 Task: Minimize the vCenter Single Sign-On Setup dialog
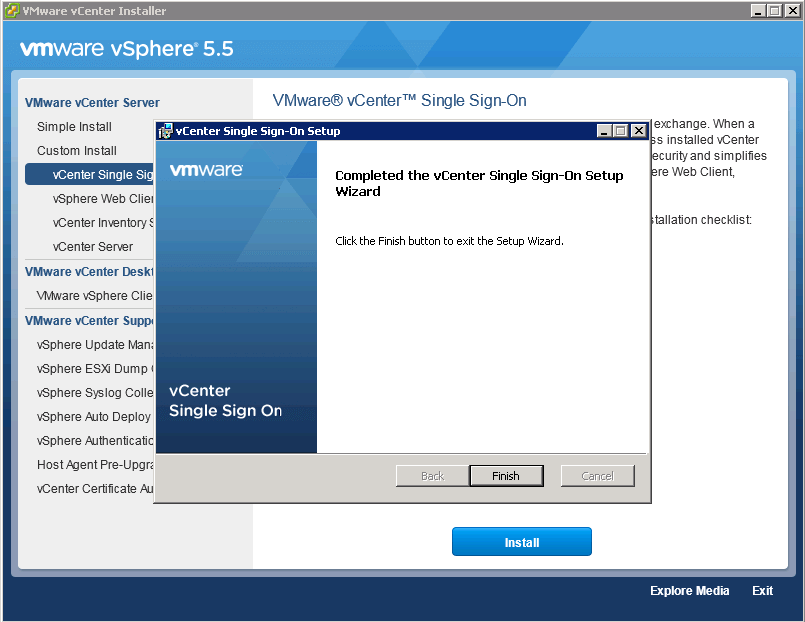click(604, 131)
